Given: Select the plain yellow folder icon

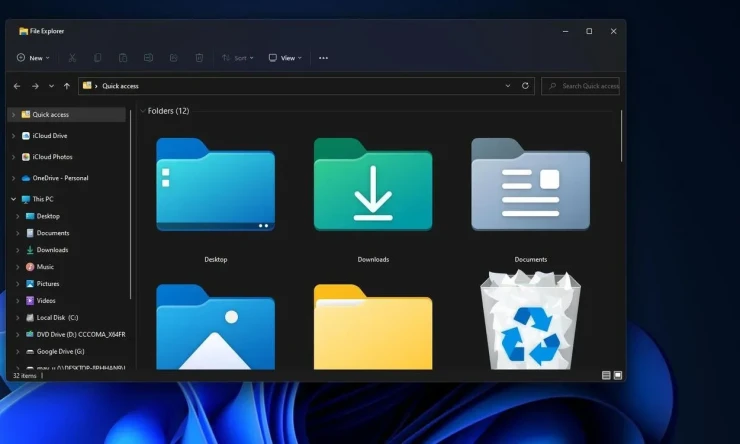Looking at the screenshot, I should click(373, 327).
